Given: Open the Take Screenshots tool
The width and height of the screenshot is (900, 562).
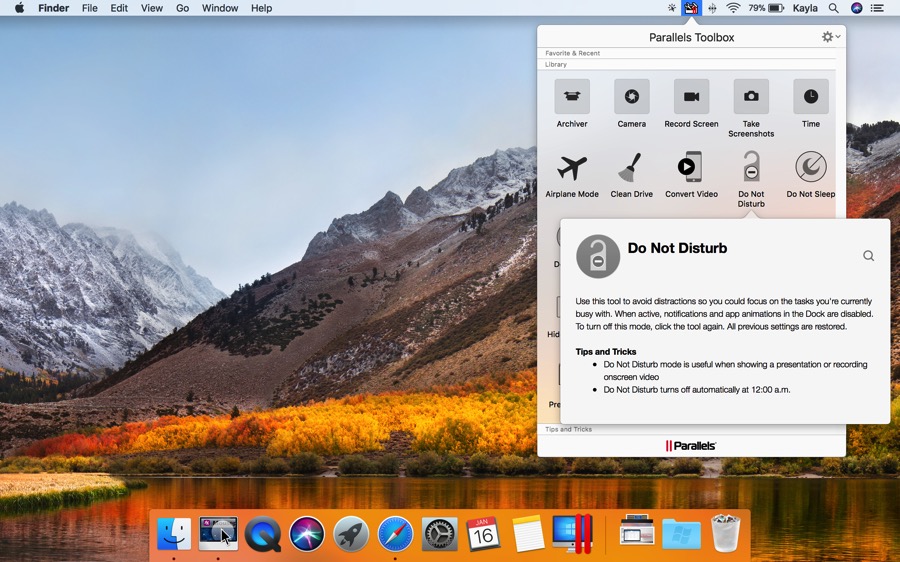Looking at the screenshot, I should point(751,98).
